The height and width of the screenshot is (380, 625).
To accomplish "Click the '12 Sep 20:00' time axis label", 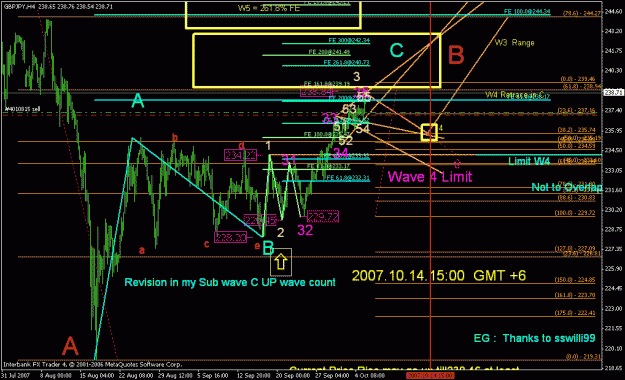I will tap(254, 376).
